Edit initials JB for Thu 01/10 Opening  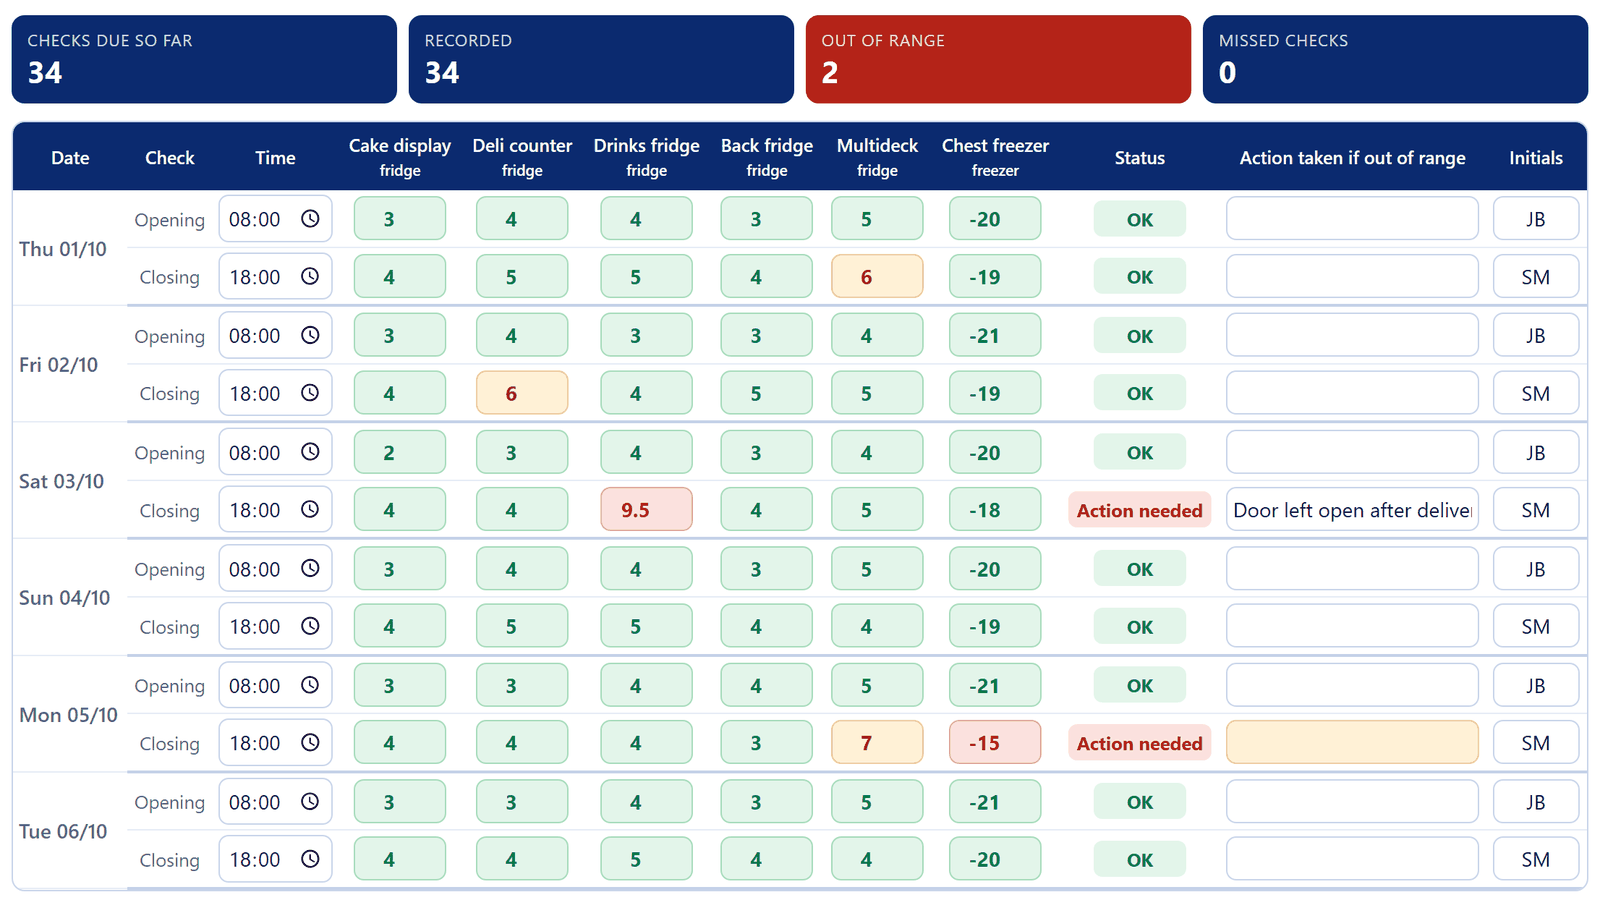click(x=1536, y=219)
